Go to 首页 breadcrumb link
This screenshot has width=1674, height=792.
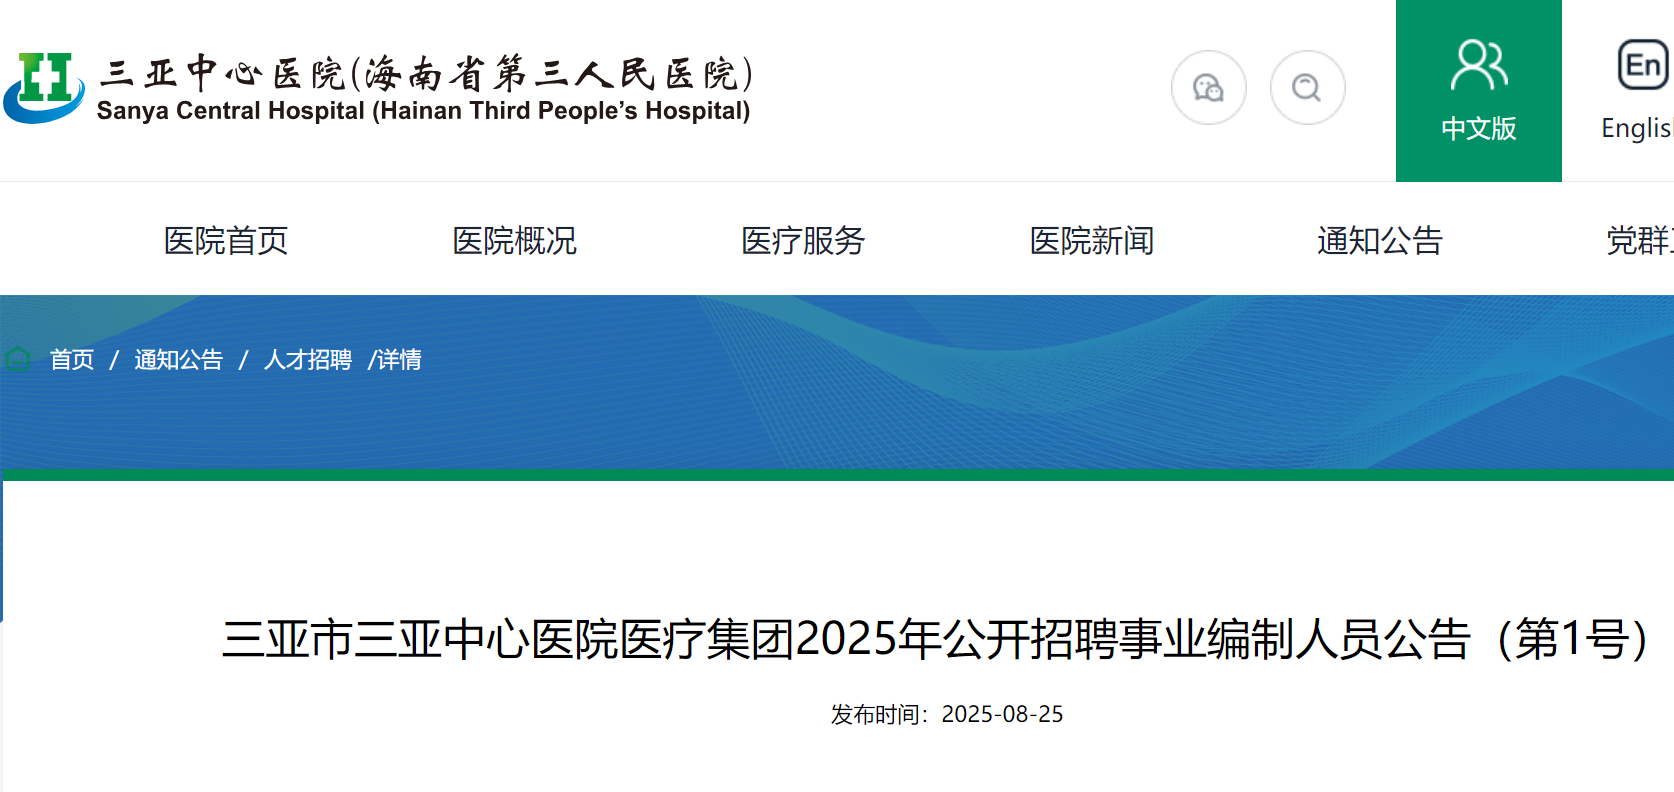pos(72,360)
